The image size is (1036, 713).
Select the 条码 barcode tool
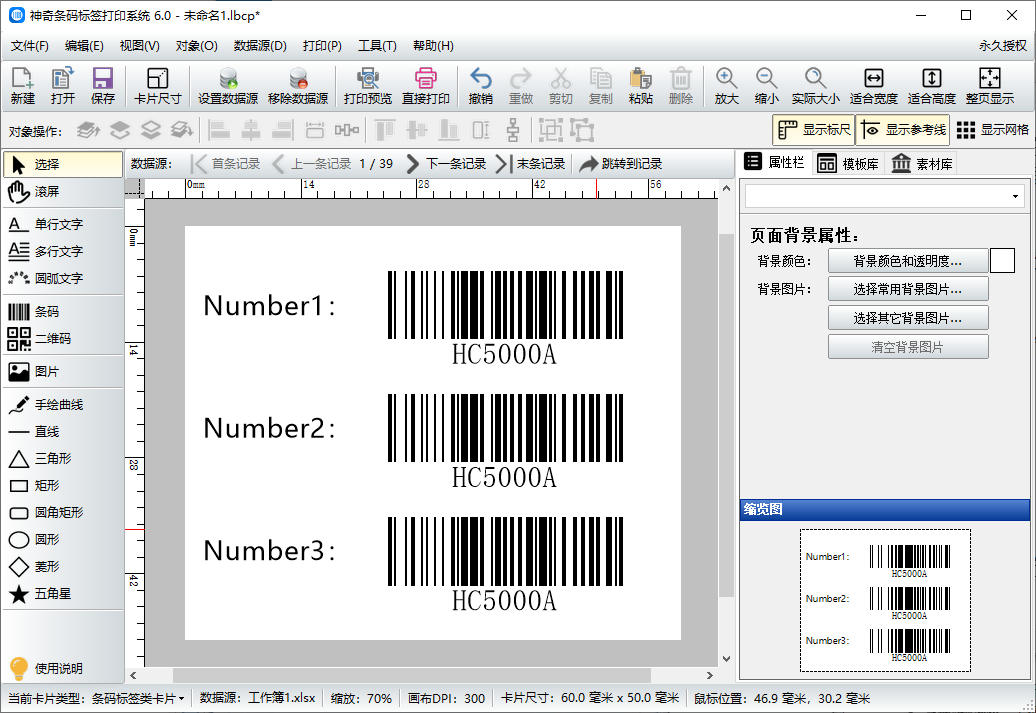coord(63,311)
